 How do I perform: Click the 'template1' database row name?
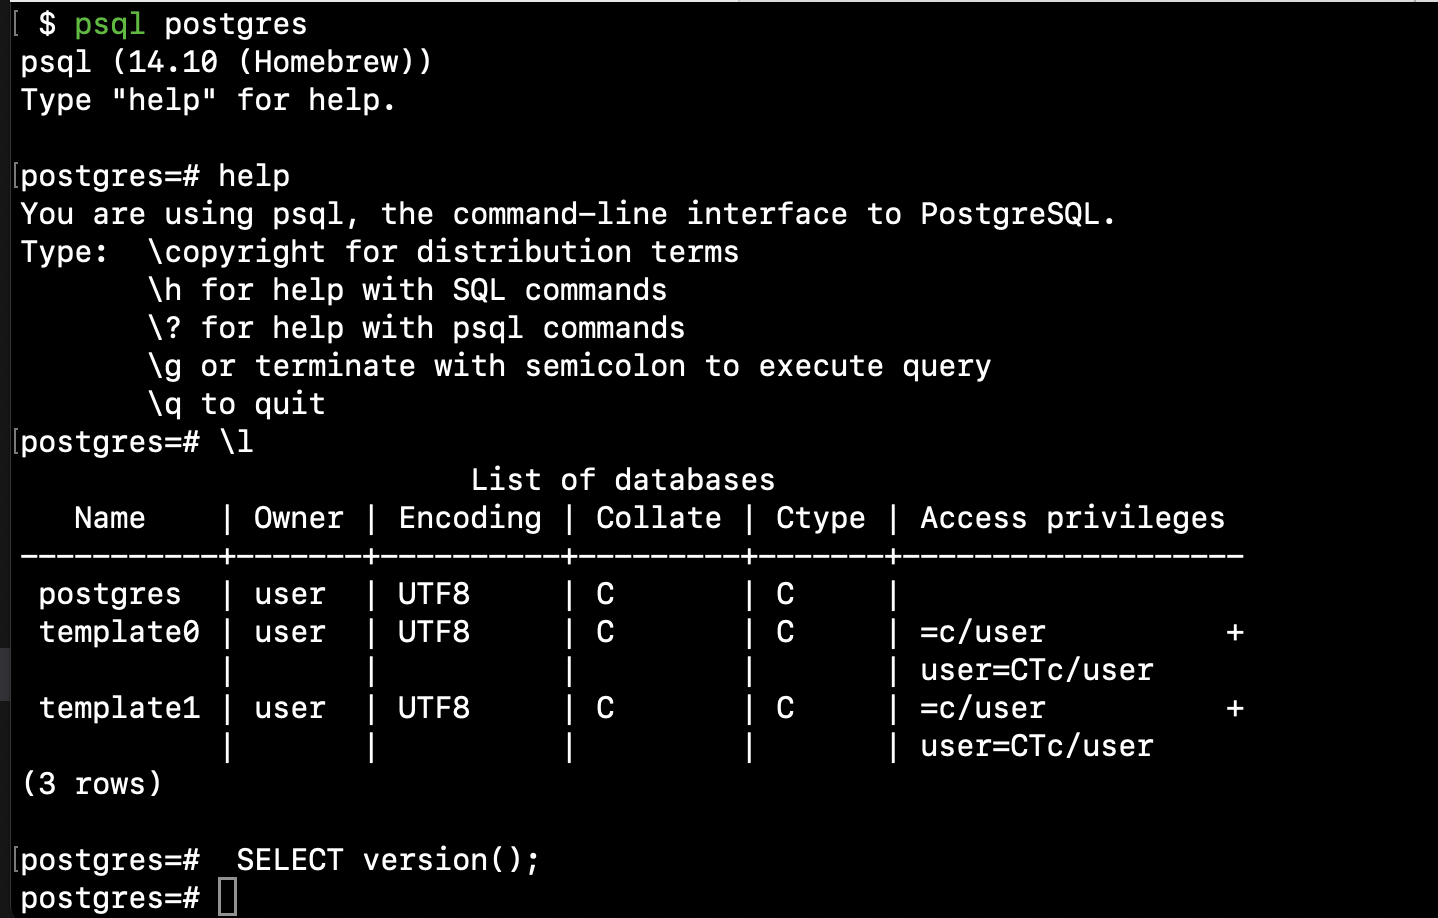click(119, 708)
